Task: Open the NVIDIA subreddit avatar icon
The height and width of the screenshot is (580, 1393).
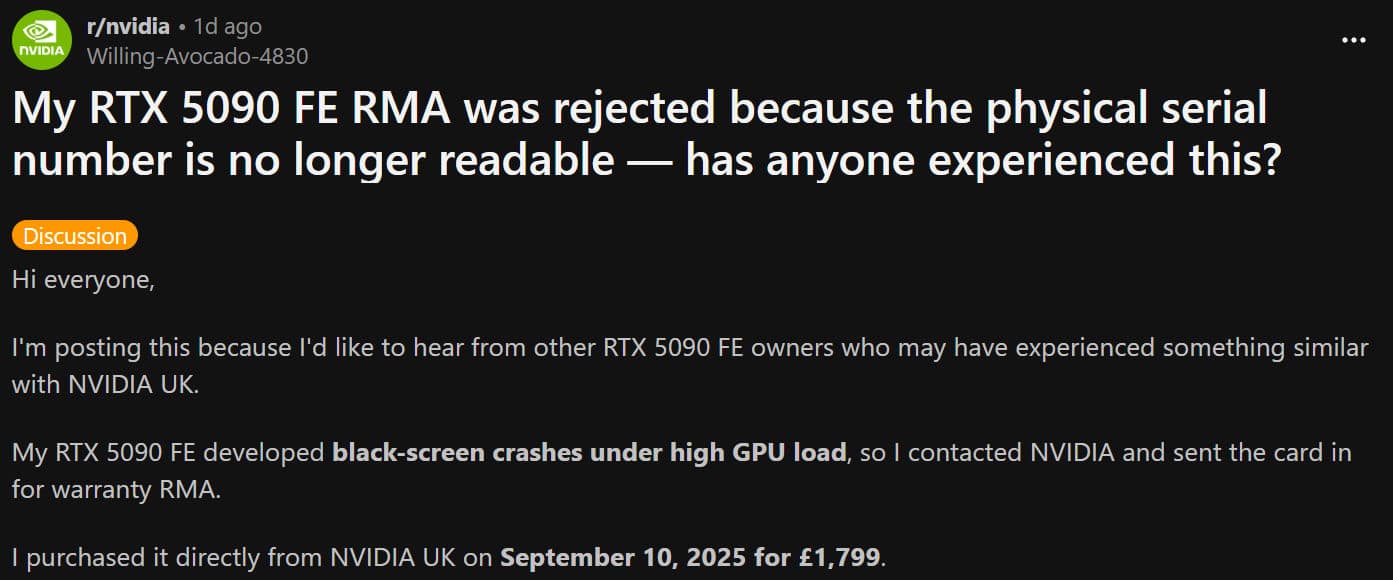Action: click(x=42, y=40)
